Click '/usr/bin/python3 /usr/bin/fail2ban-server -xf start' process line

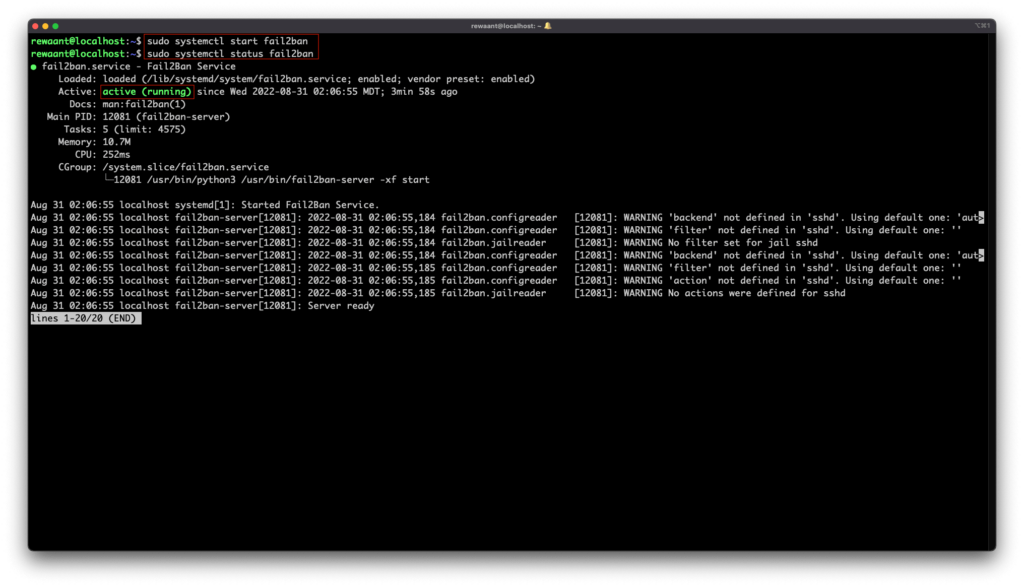point(288,180)
